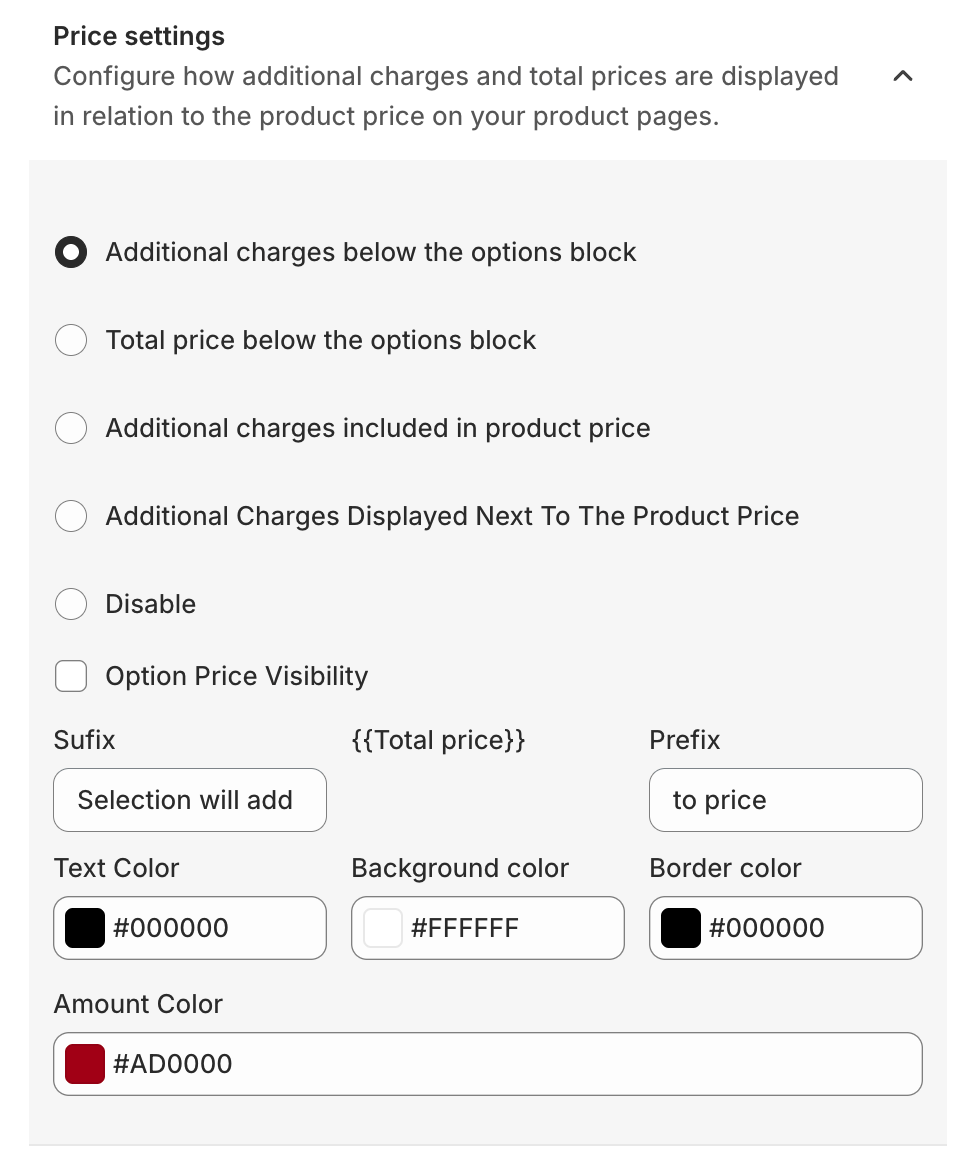Open the black Border color swatch

tap(681, 928)
